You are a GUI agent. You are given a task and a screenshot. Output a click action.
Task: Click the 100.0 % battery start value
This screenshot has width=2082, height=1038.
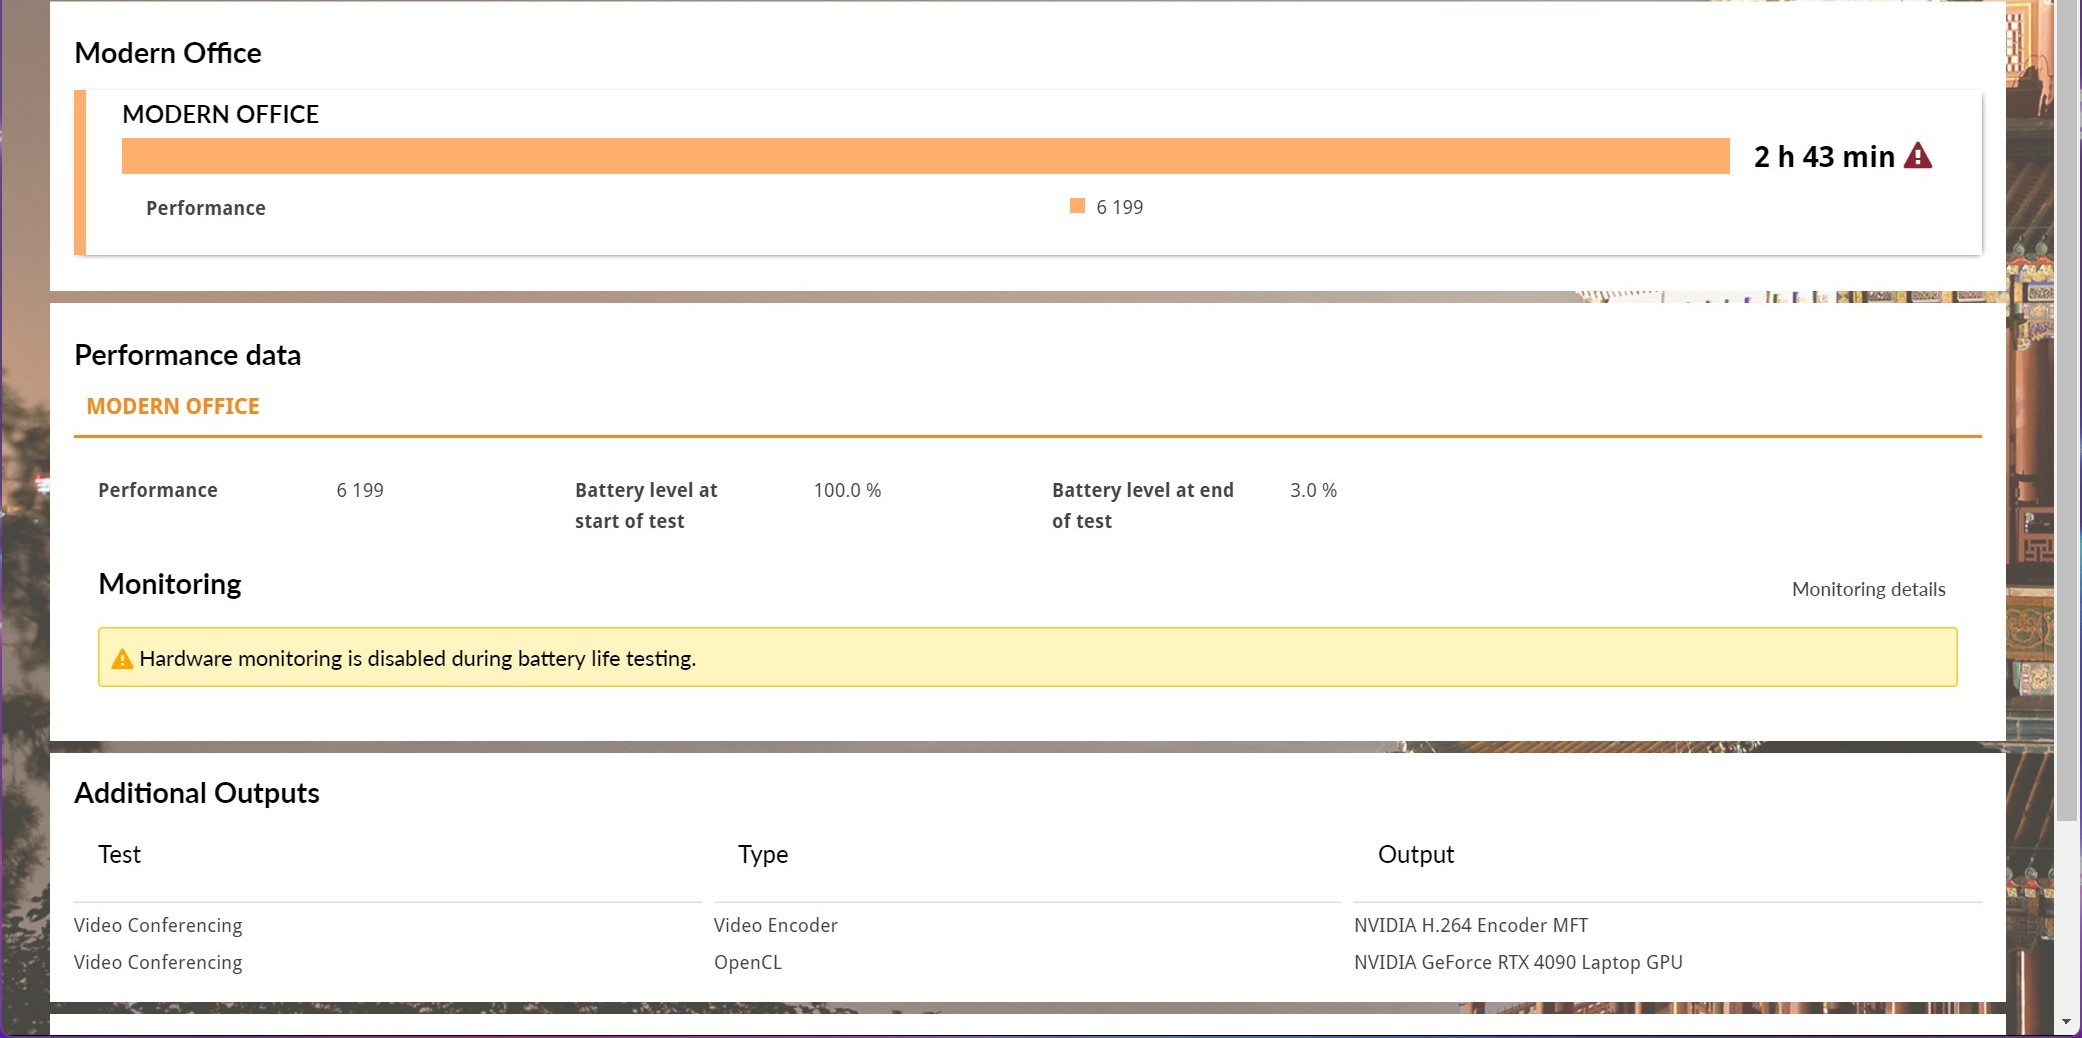[x=847, y=490]
